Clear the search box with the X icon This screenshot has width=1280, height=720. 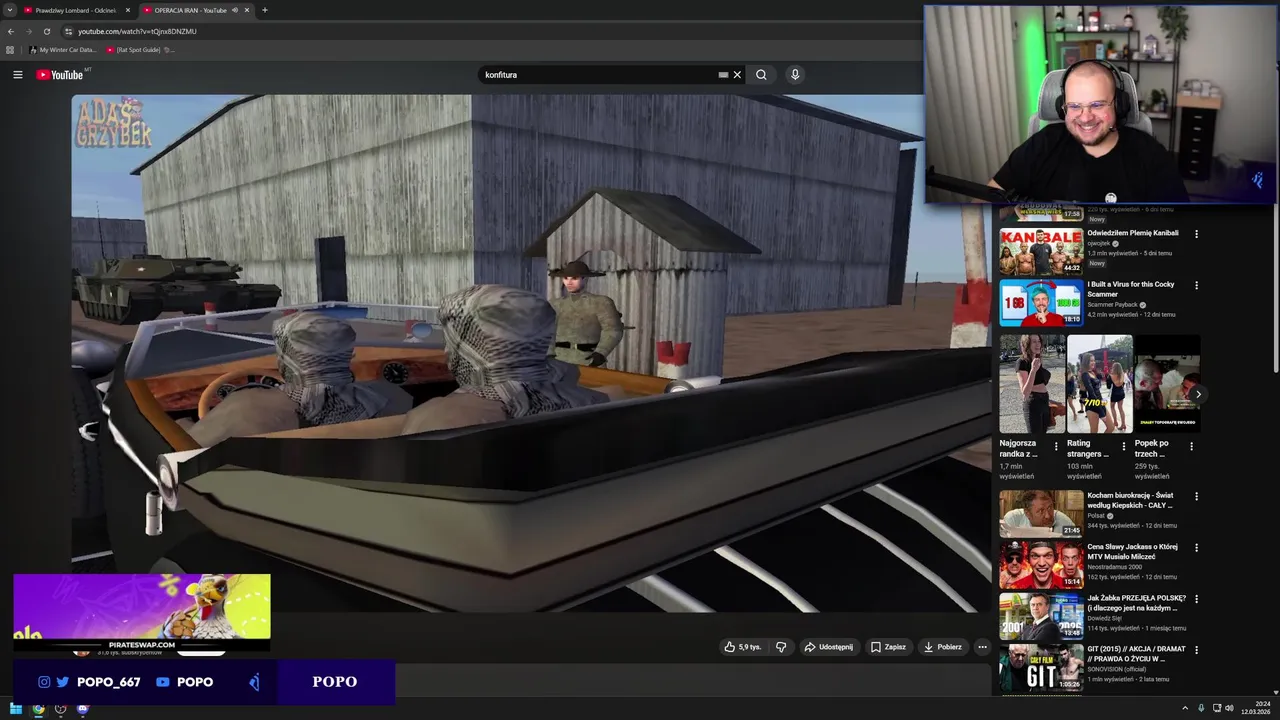737,75
